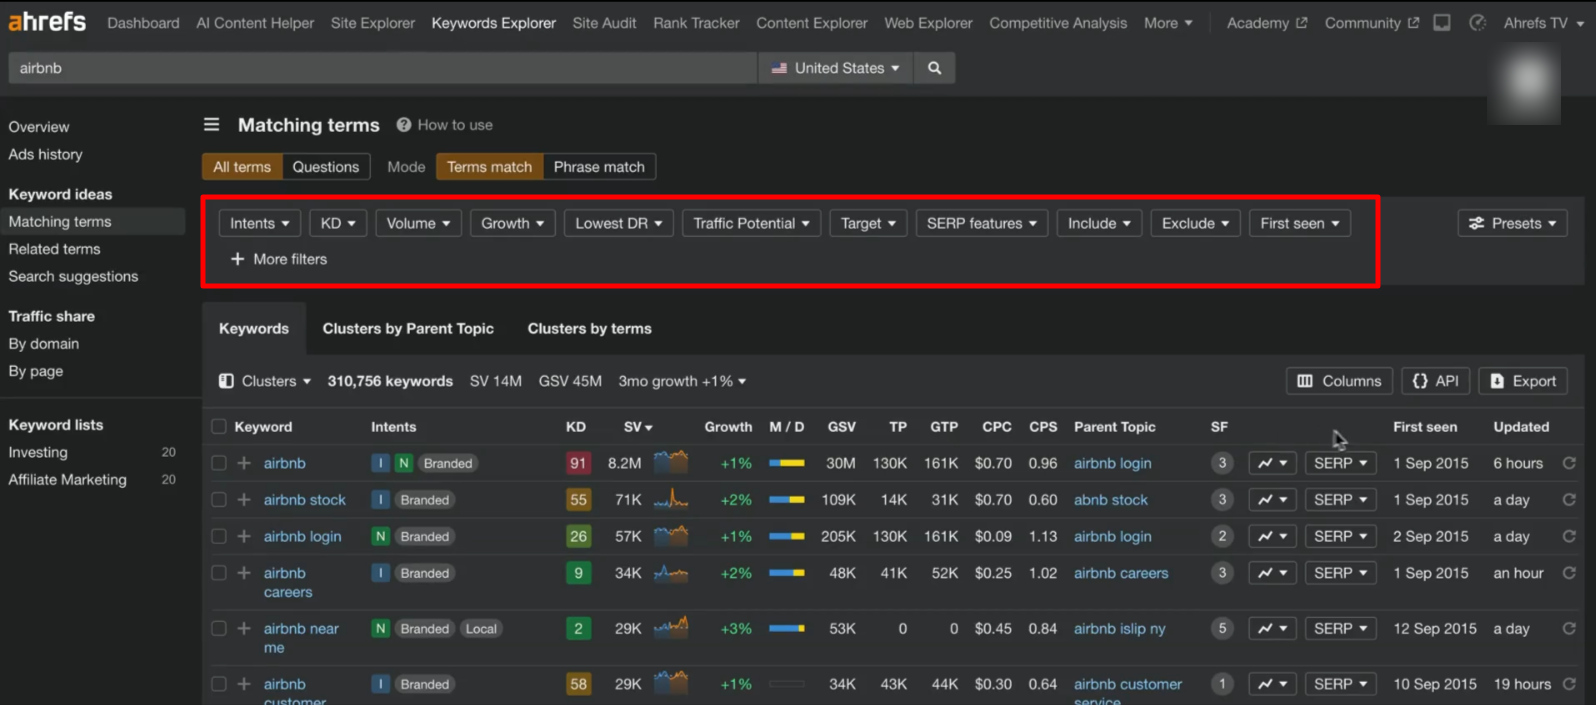Check the airbnb near me row checkbox
The width and height of the screenshot is (1596, 705).
point(219,629)
